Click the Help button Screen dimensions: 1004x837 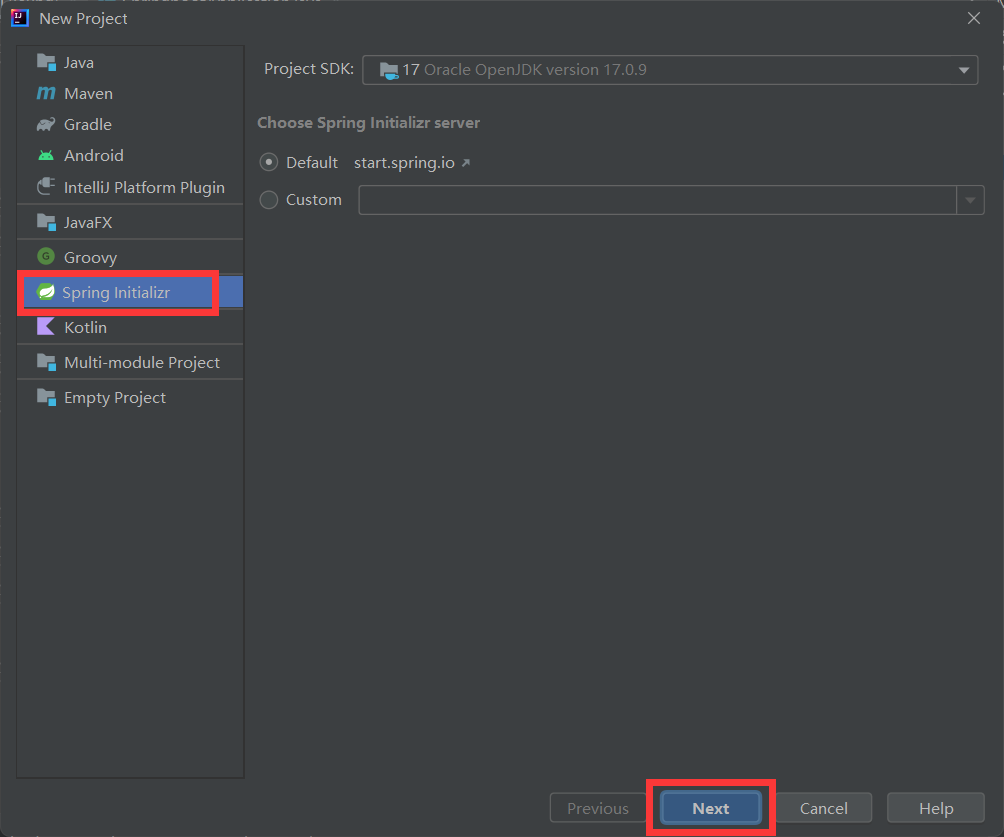click(x=935, y=808)
